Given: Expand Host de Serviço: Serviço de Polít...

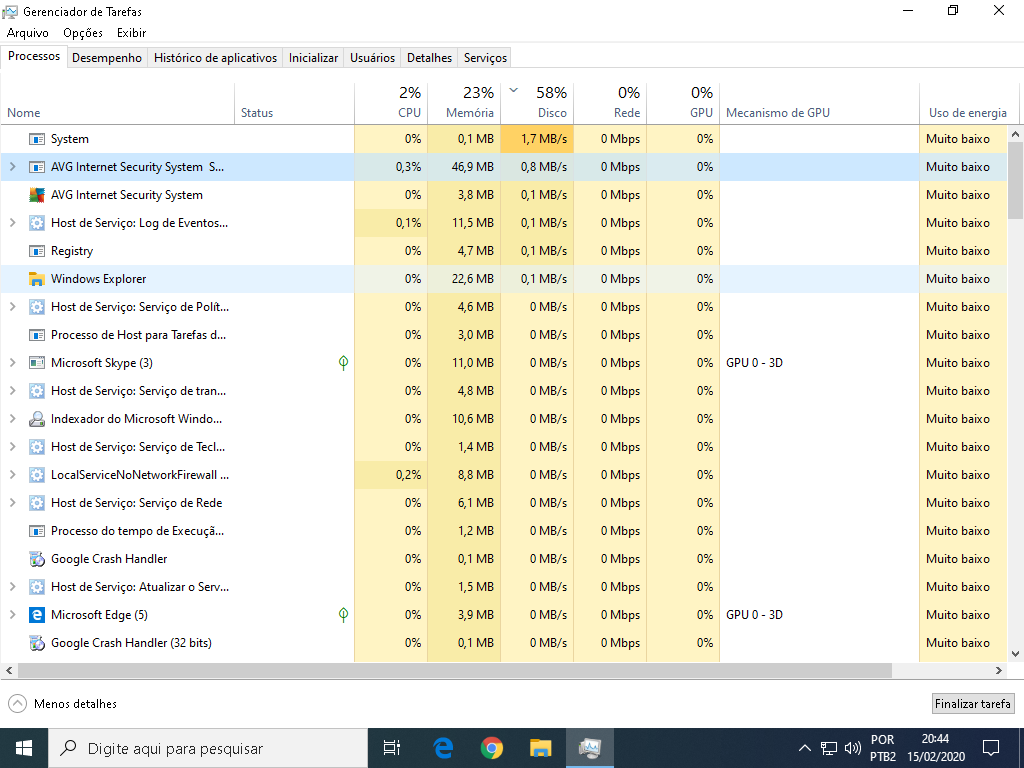Looking at the screenshot, I should pyautogui.click(x=12, y=307).
